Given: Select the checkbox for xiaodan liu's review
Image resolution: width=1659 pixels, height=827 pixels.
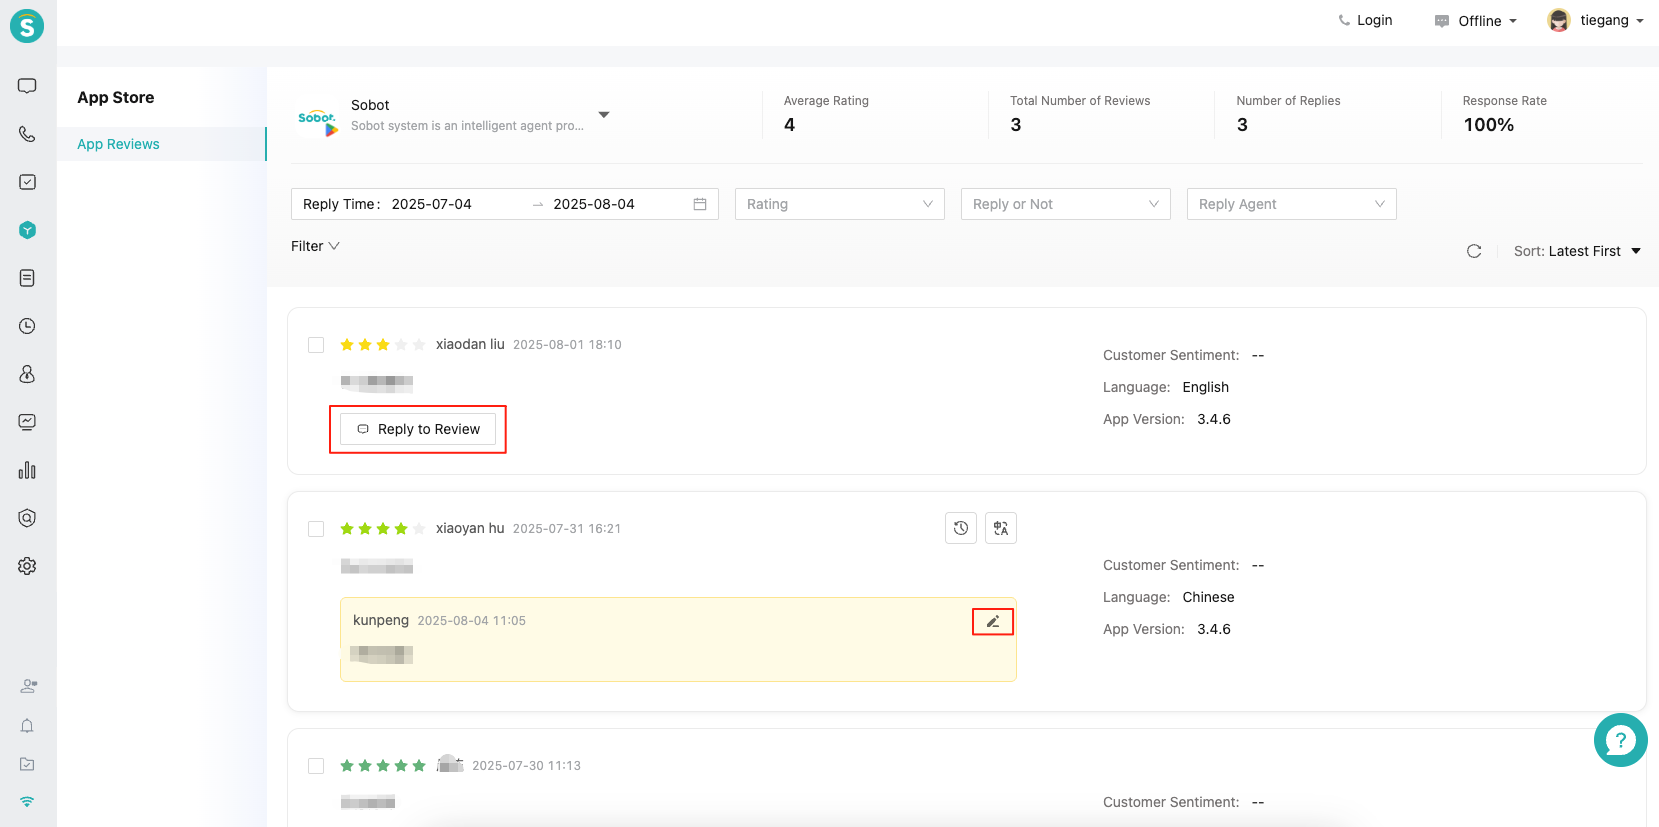Looking at the screenshot, I should click(316, 345).
